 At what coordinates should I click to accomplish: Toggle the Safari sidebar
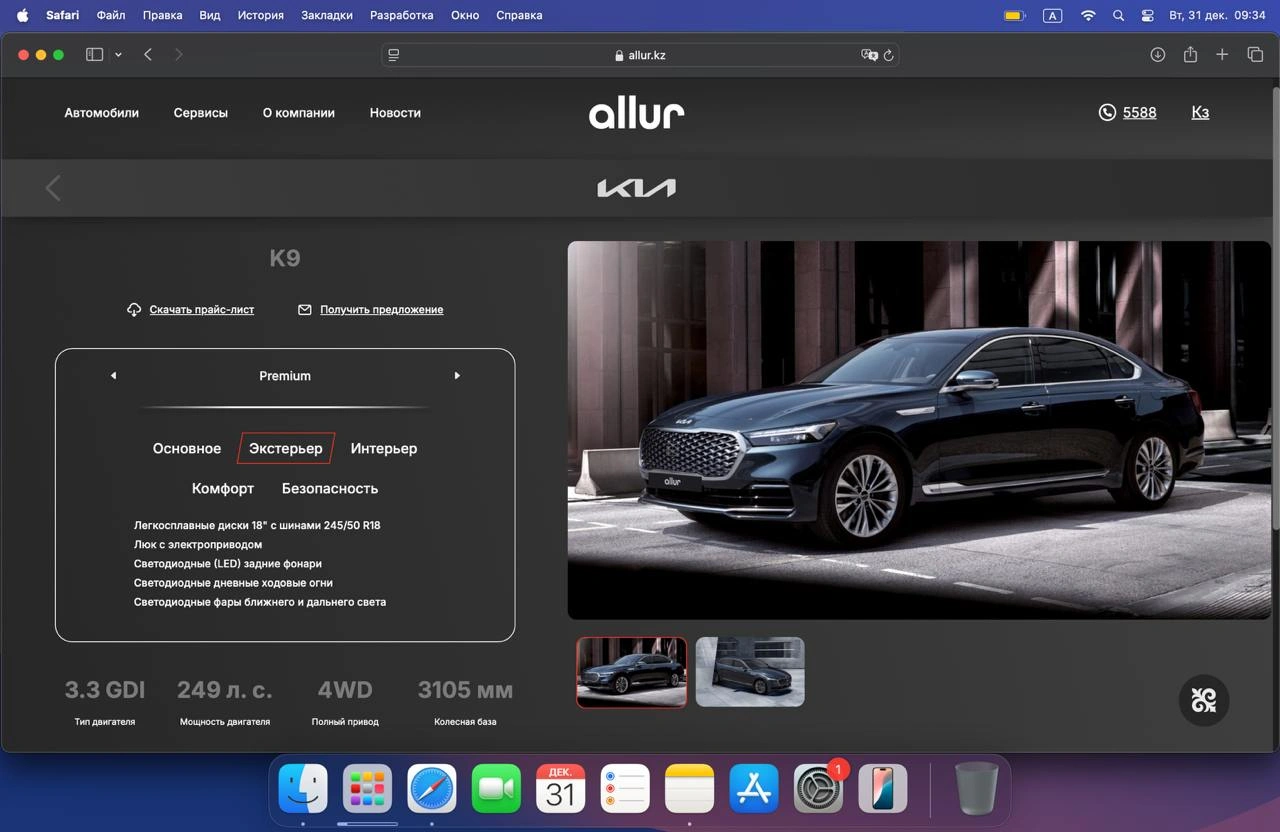click(95, 55)
